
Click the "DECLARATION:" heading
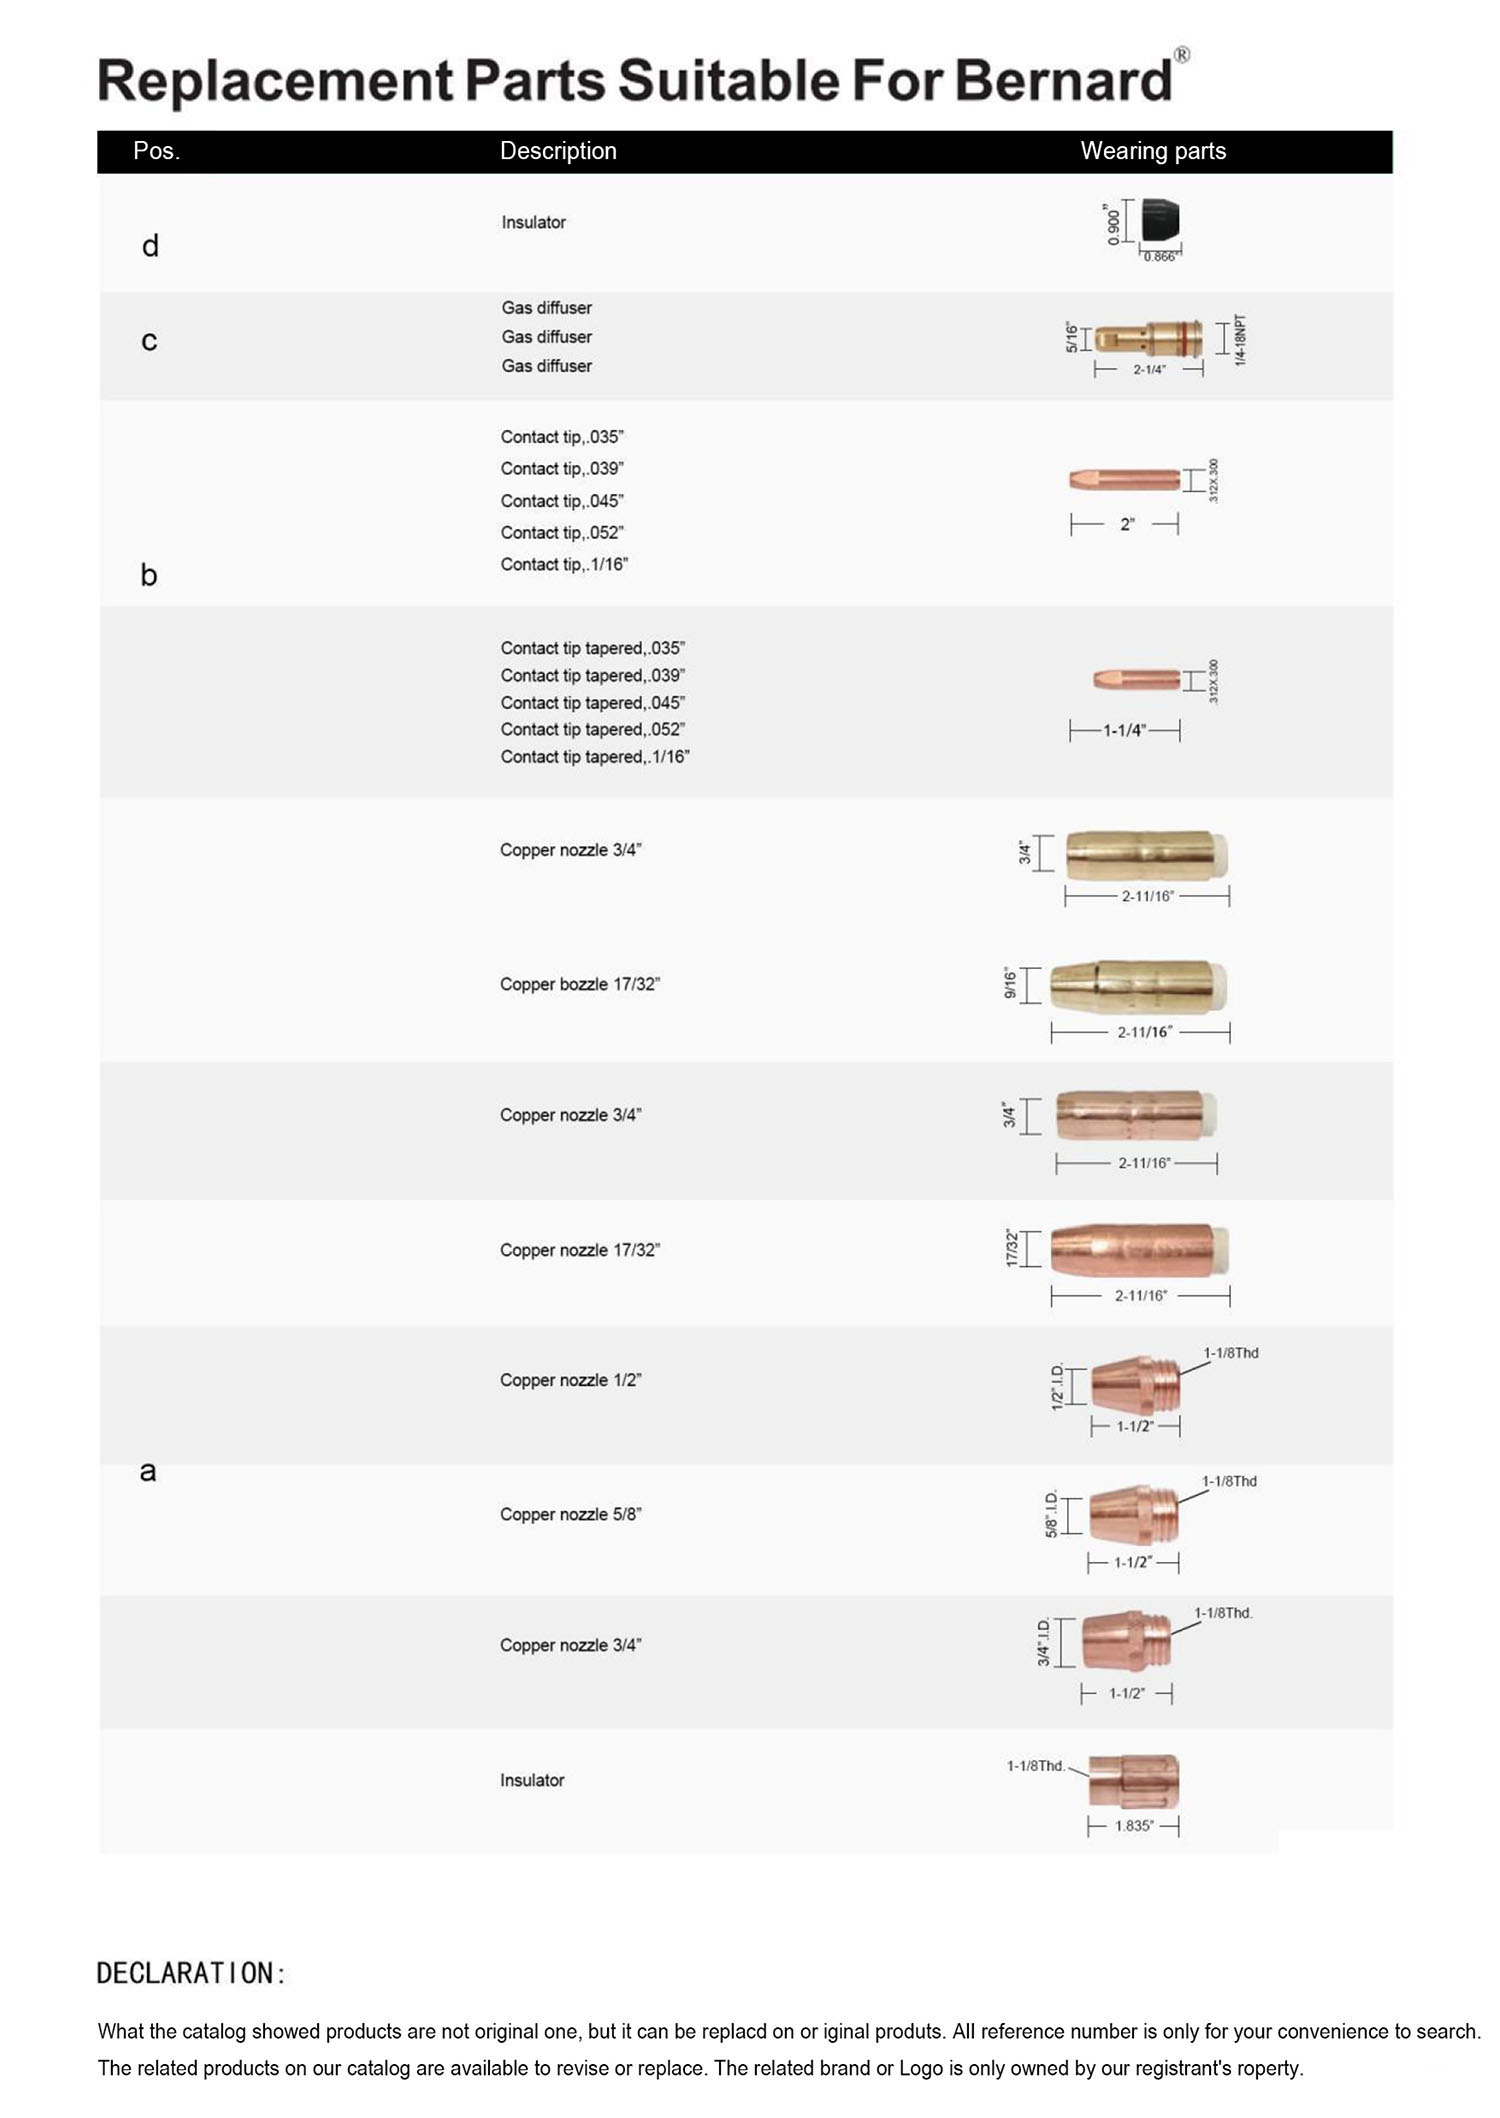tap(191, 1973)
